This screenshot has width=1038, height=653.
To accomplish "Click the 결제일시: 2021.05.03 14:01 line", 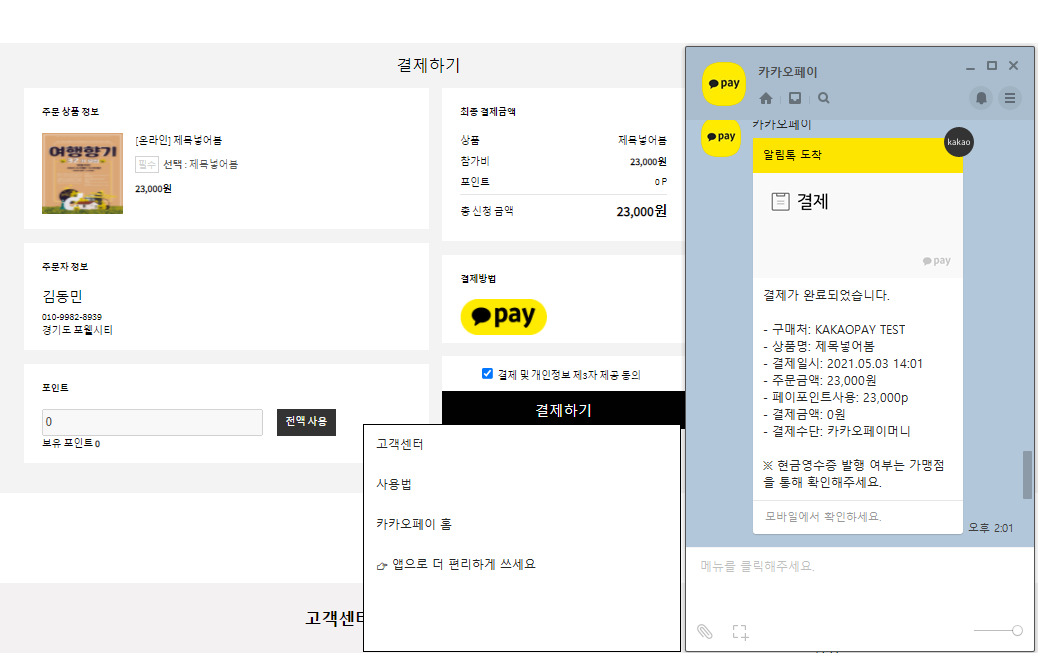I will (x=843, y=364).
